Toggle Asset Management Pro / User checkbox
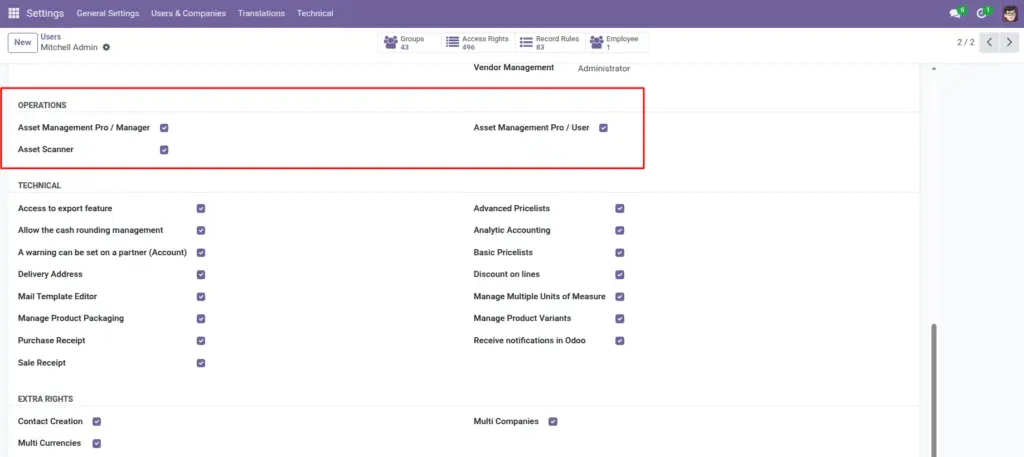The width and height of the screenshot is (1024, 457). click(603, 128)
